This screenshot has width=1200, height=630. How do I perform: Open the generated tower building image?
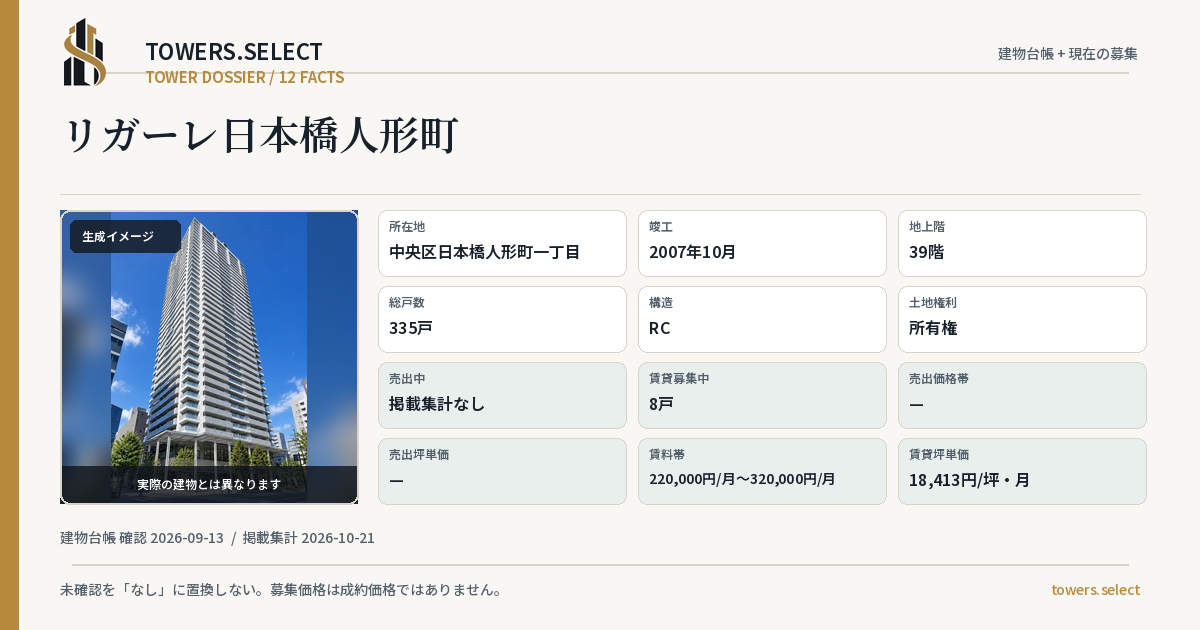pos(209,357)
